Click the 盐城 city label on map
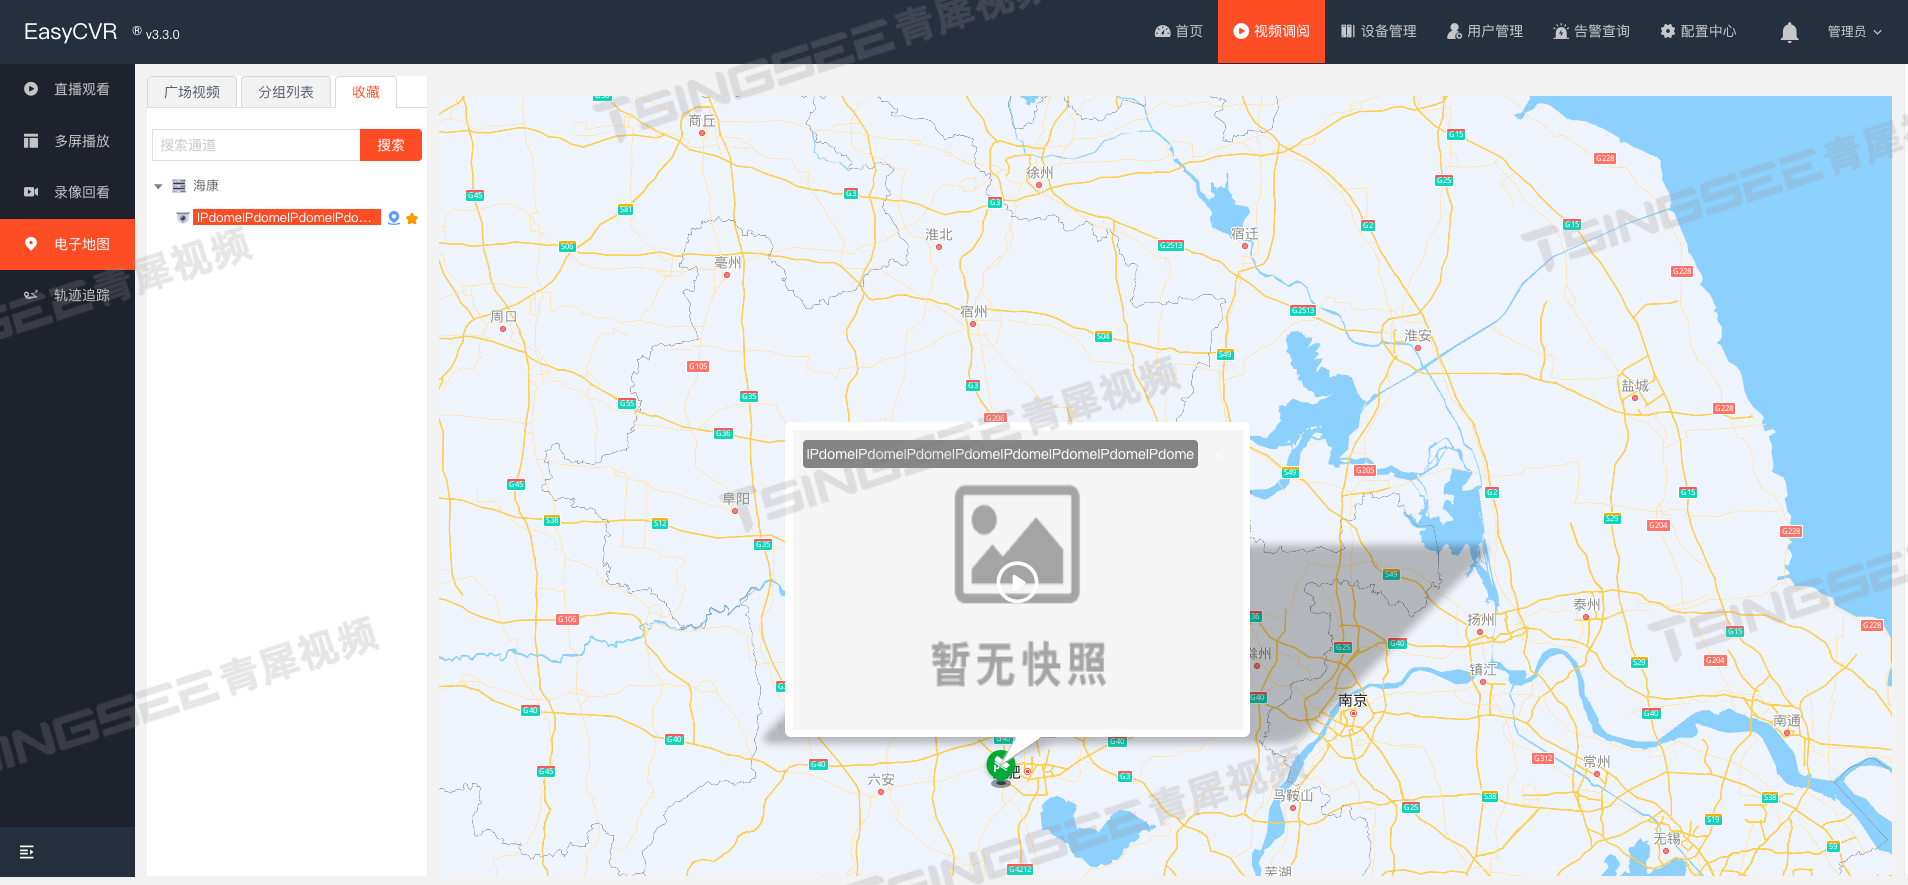The width and height of the screenshot is (1908, 885). (1635, 386)
